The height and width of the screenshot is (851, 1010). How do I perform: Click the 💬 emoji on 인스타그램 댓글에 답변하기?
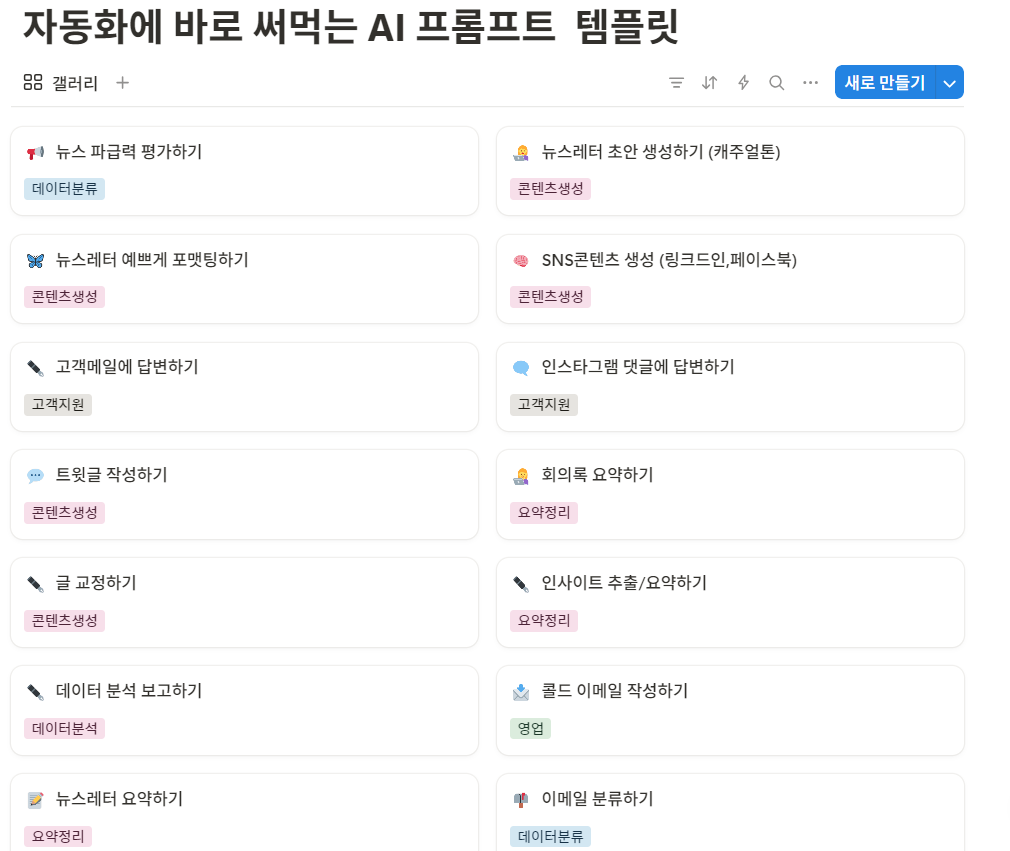coord(523,368)
